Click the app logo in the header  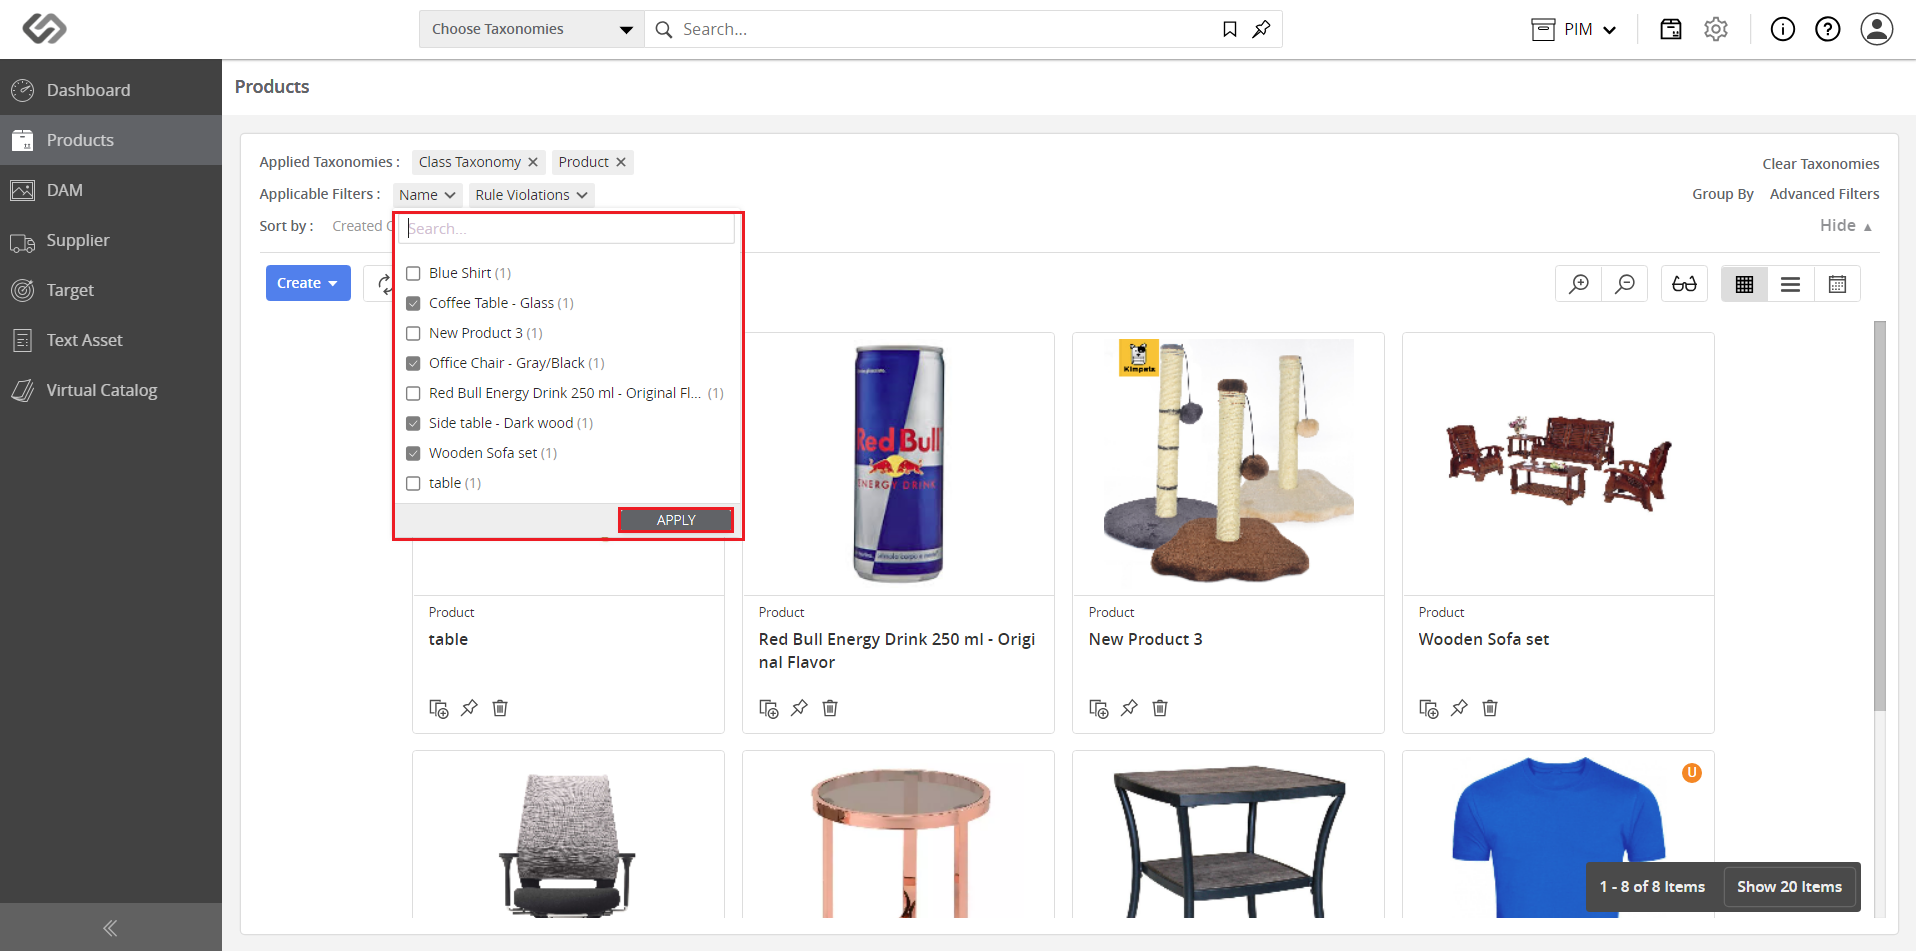coord(44,29)
